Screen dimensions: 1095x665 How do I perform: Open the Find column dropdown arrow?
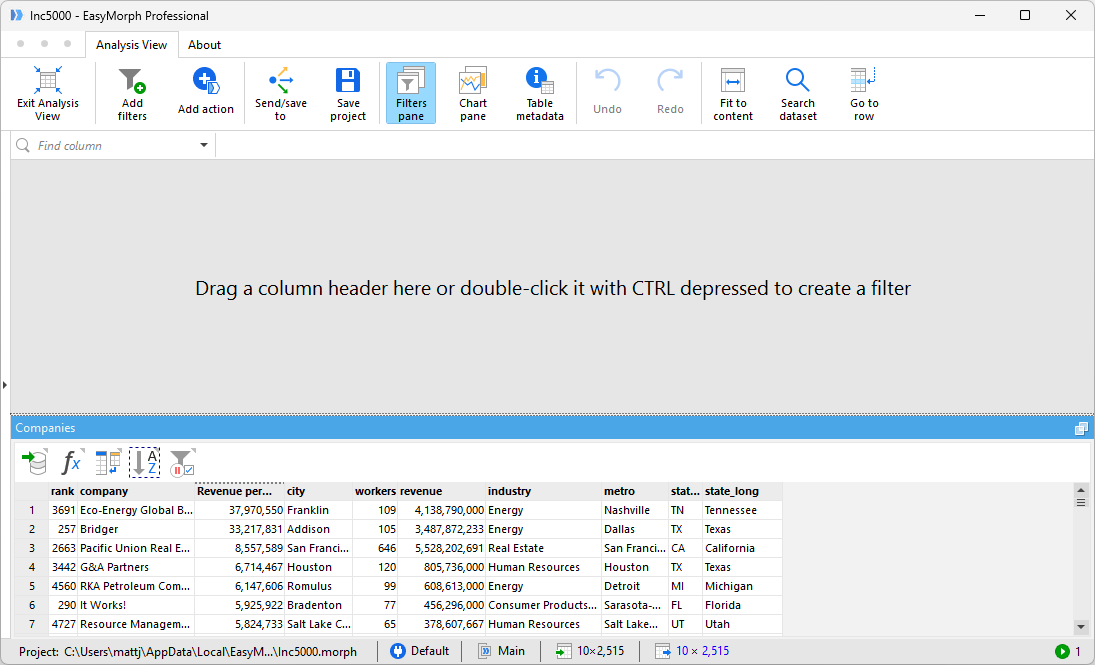click(x=204, y=145)
